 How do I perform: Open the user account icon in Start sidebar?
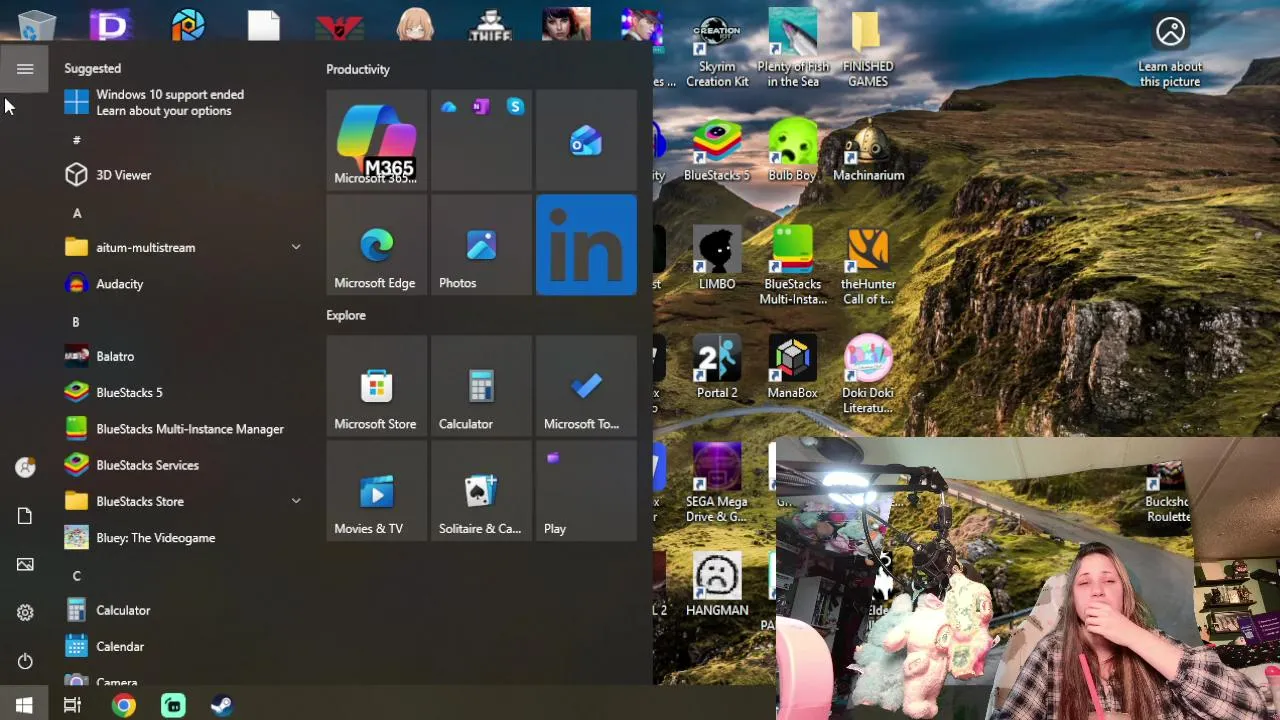click(25, 467)
